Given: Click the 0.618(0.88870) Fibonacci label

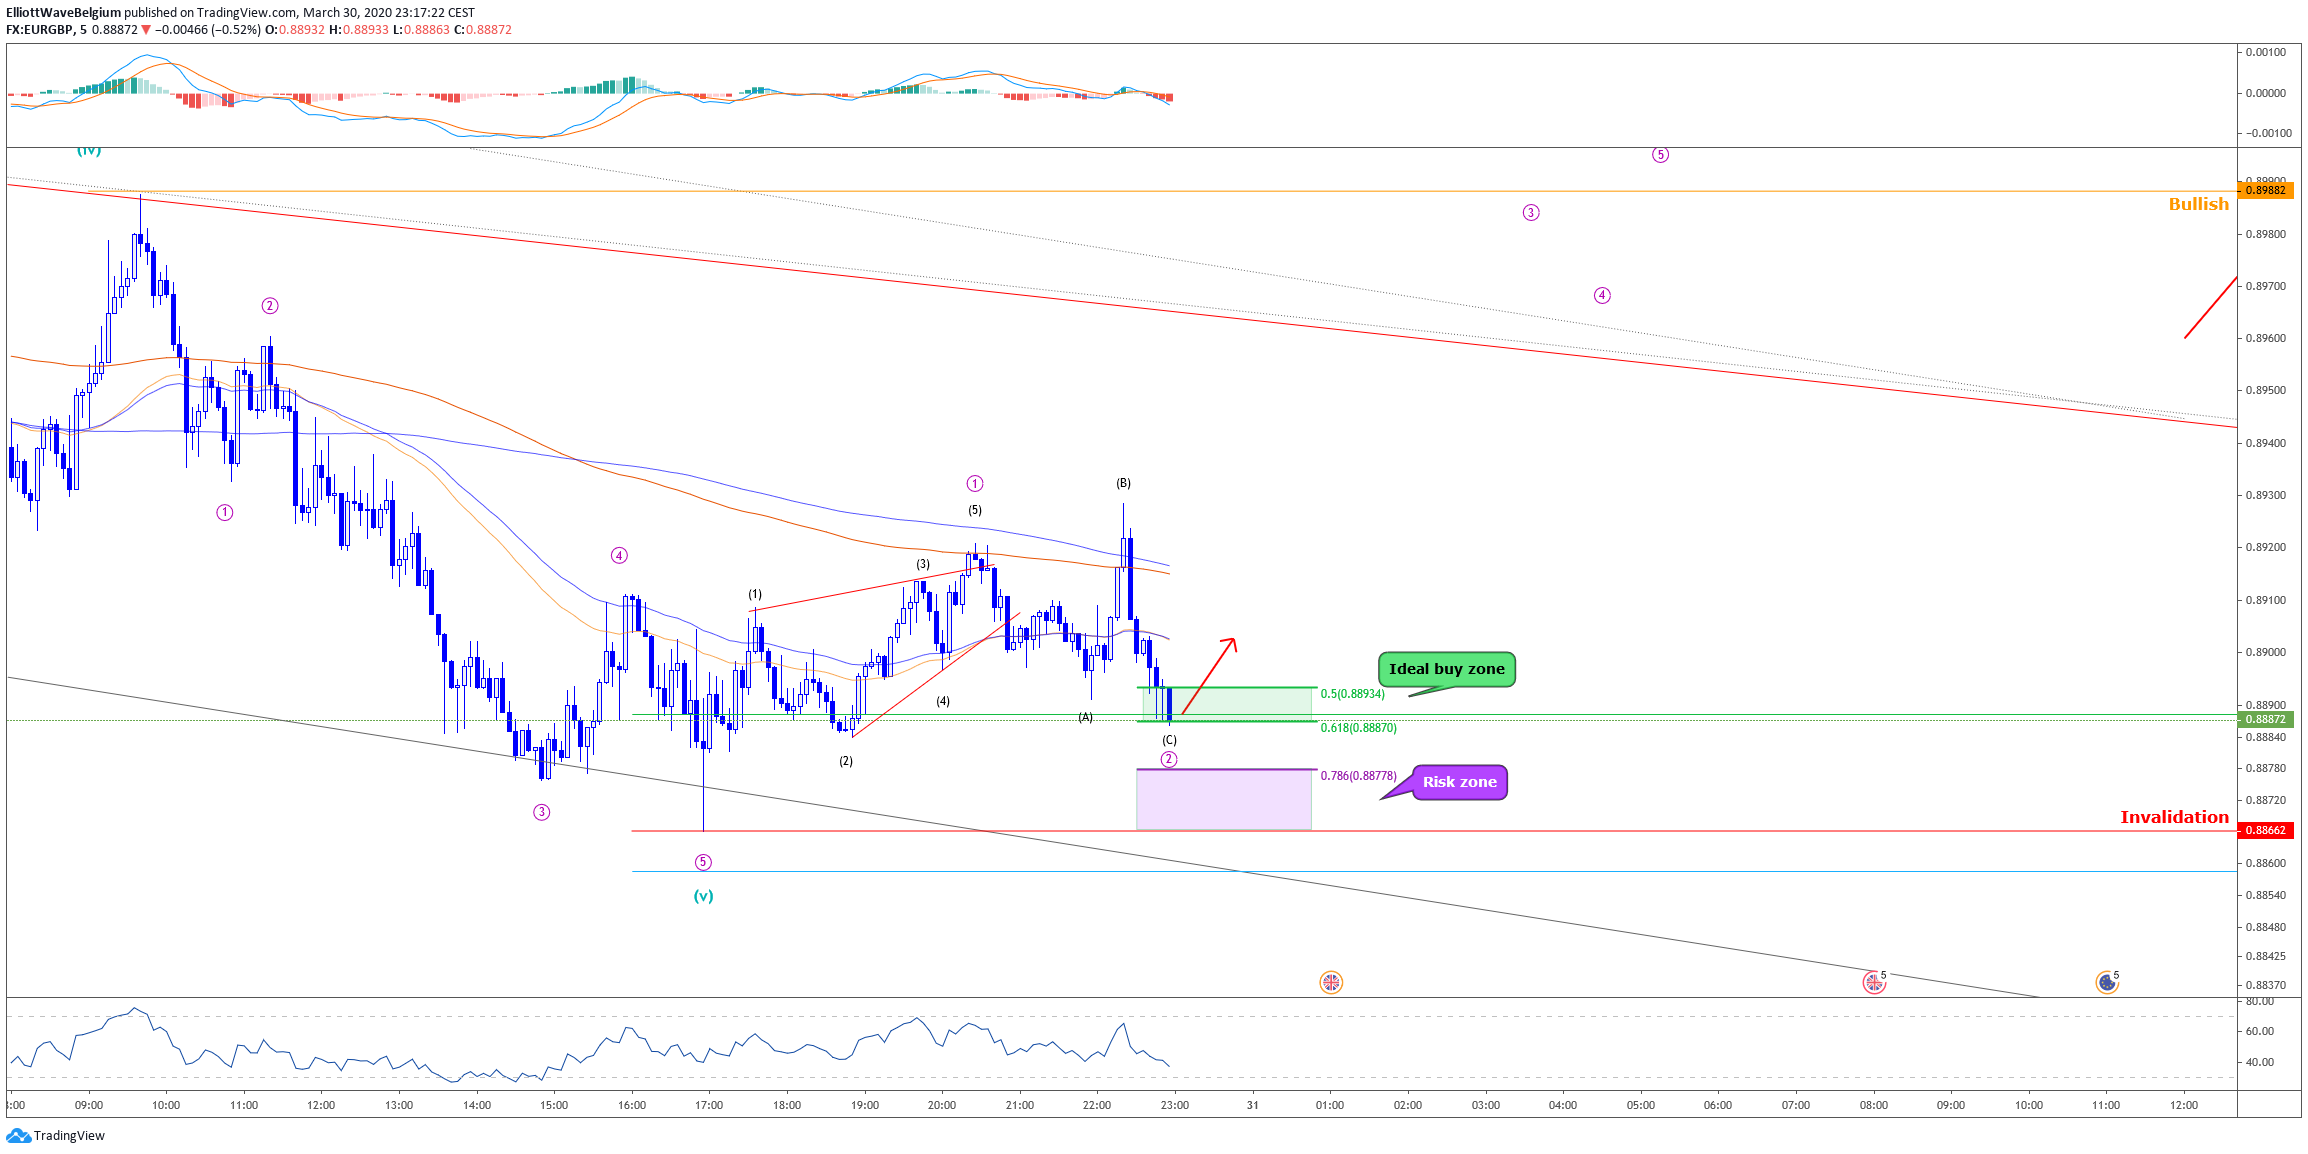Looking at the screenshot, I should [1358, 728].
